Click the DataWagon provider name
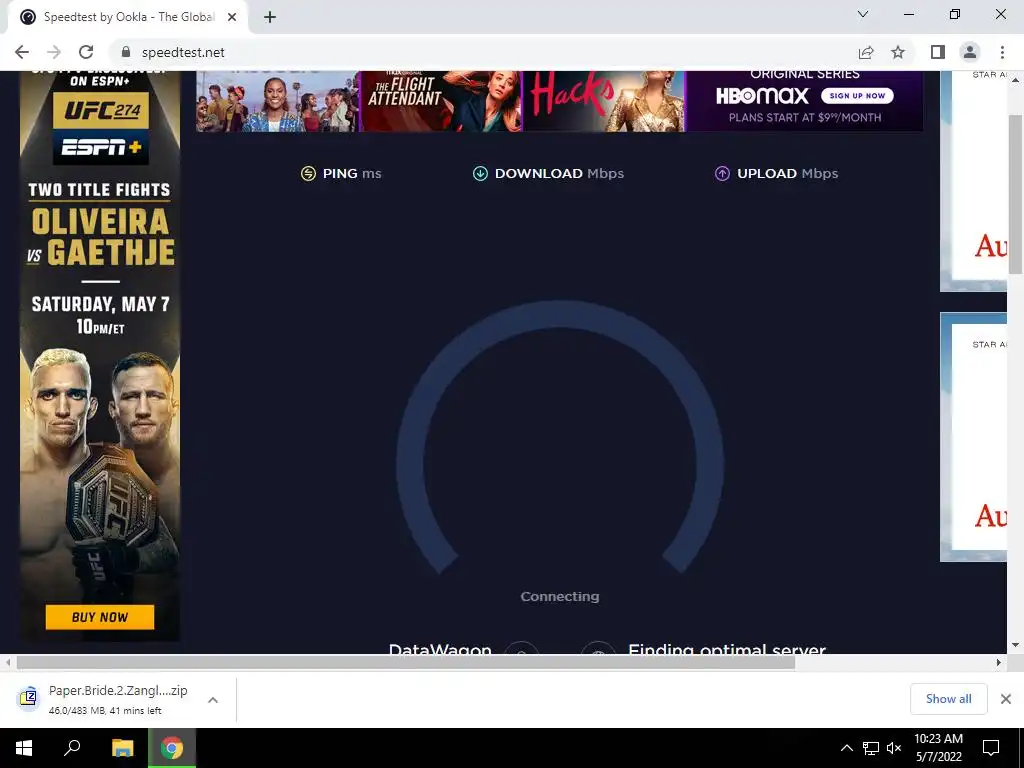The image size is (1024, 768). pyautogui.click(x=440, y=648)
